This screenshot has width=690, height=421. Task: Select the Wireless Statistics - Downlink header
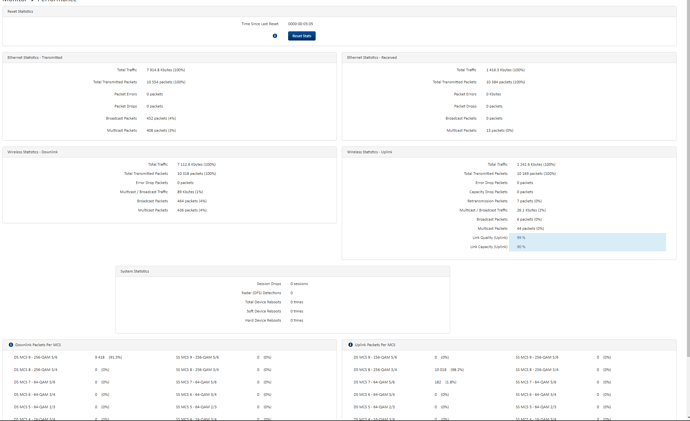pyautogui.click(x=169, y=152)
